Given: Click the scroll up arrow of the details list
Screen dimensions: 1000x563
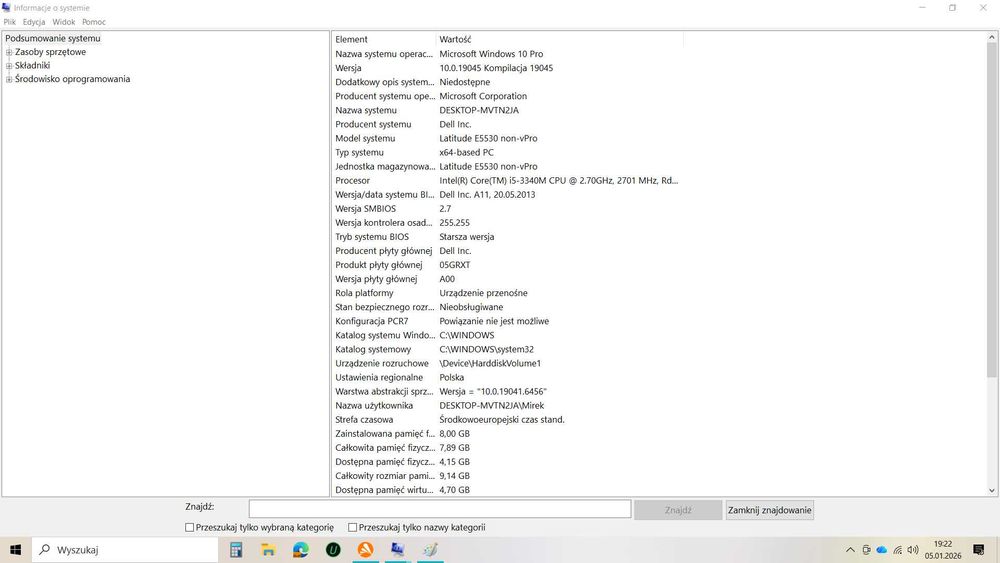Looking at the screenshot, I should click(x=992, y=38).
